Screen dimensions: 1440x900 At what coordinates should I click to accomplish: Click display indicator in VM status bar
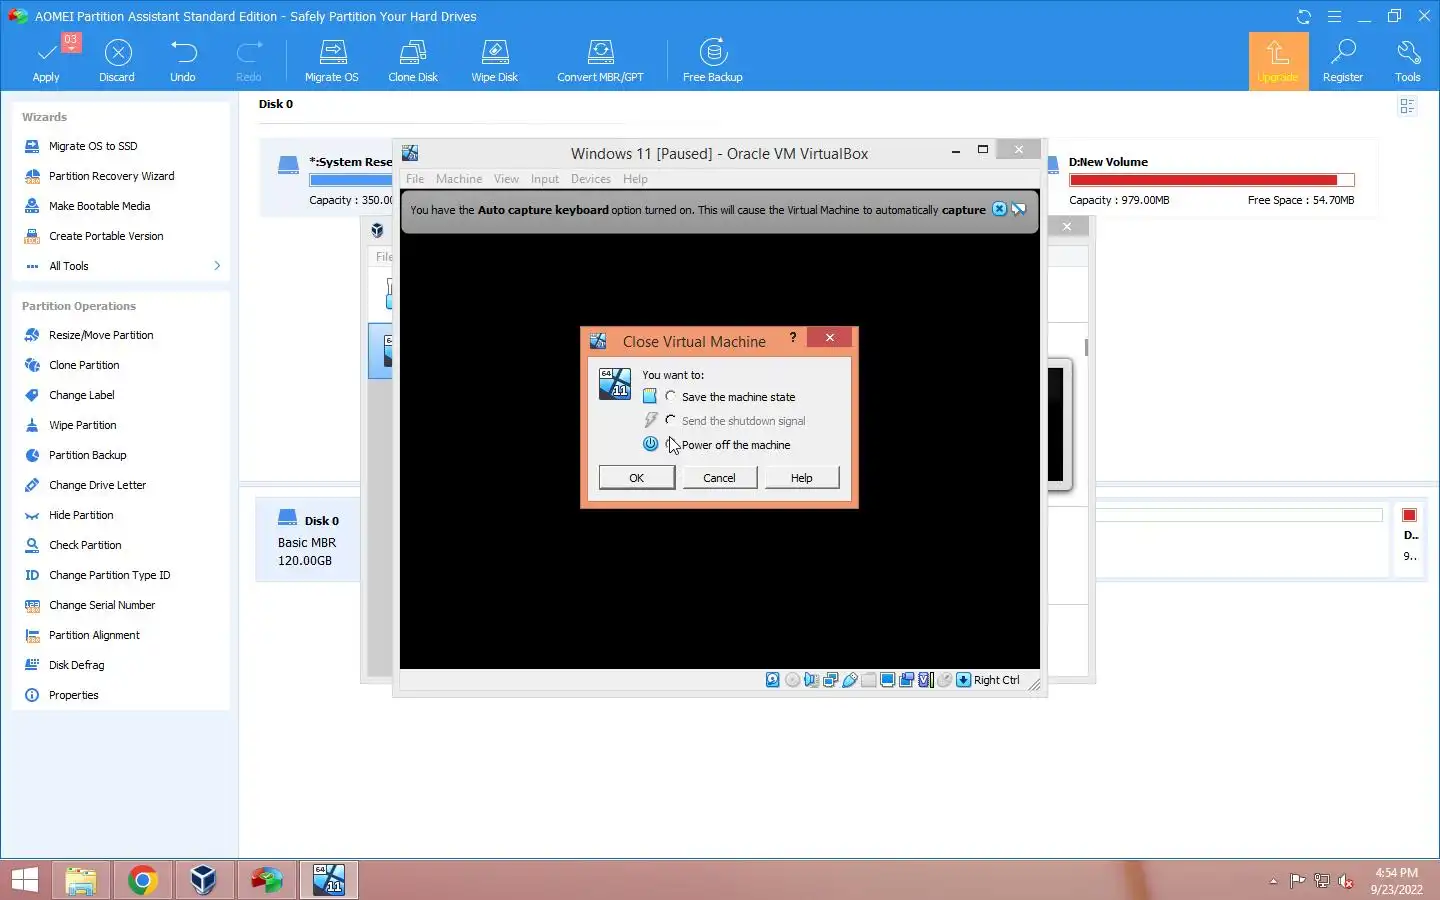pyautogui.click(x=888, y=680)
